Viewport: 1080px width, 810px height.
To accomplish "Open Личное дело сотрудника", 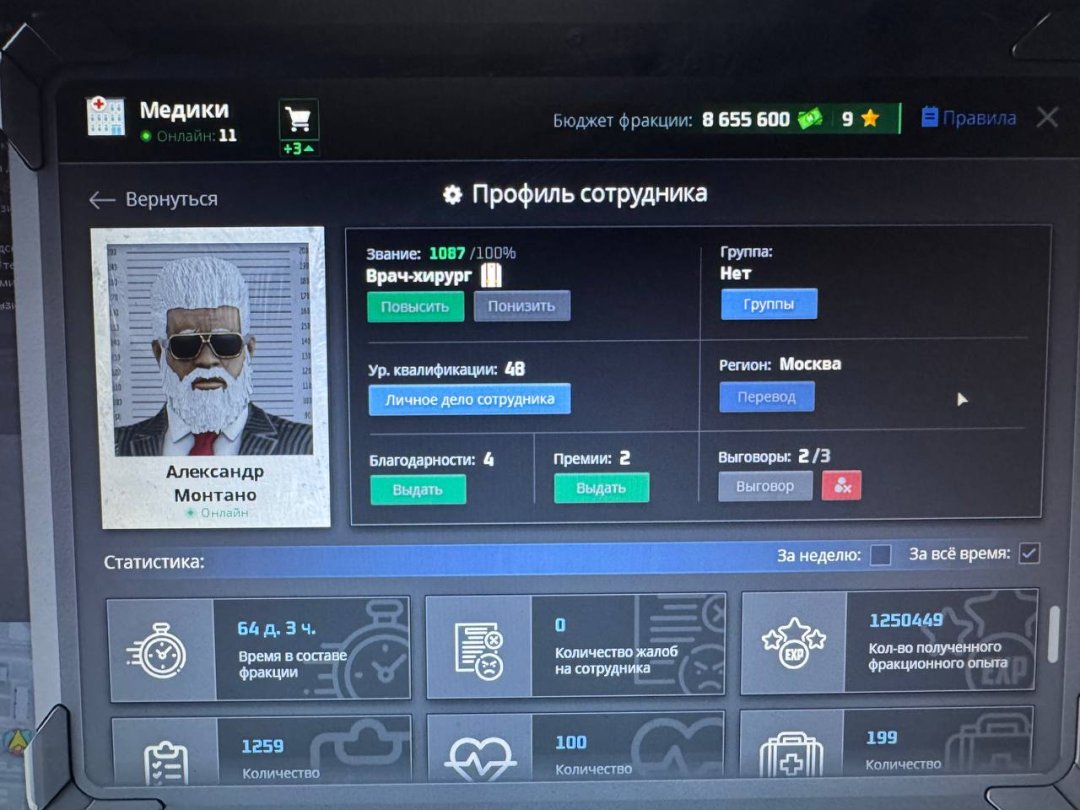I will [469, 400].
